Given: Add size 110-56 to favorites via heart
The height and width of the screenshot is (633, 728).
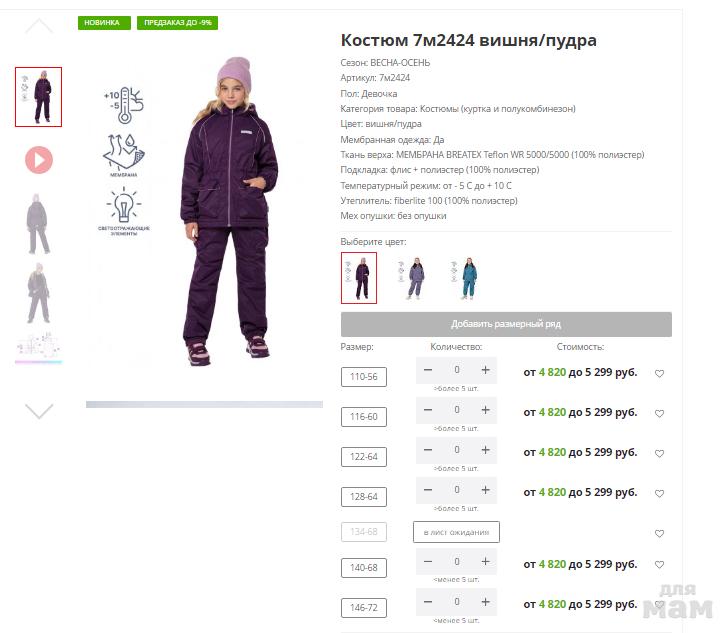Looking at the screenshot, I should point(659,373).
